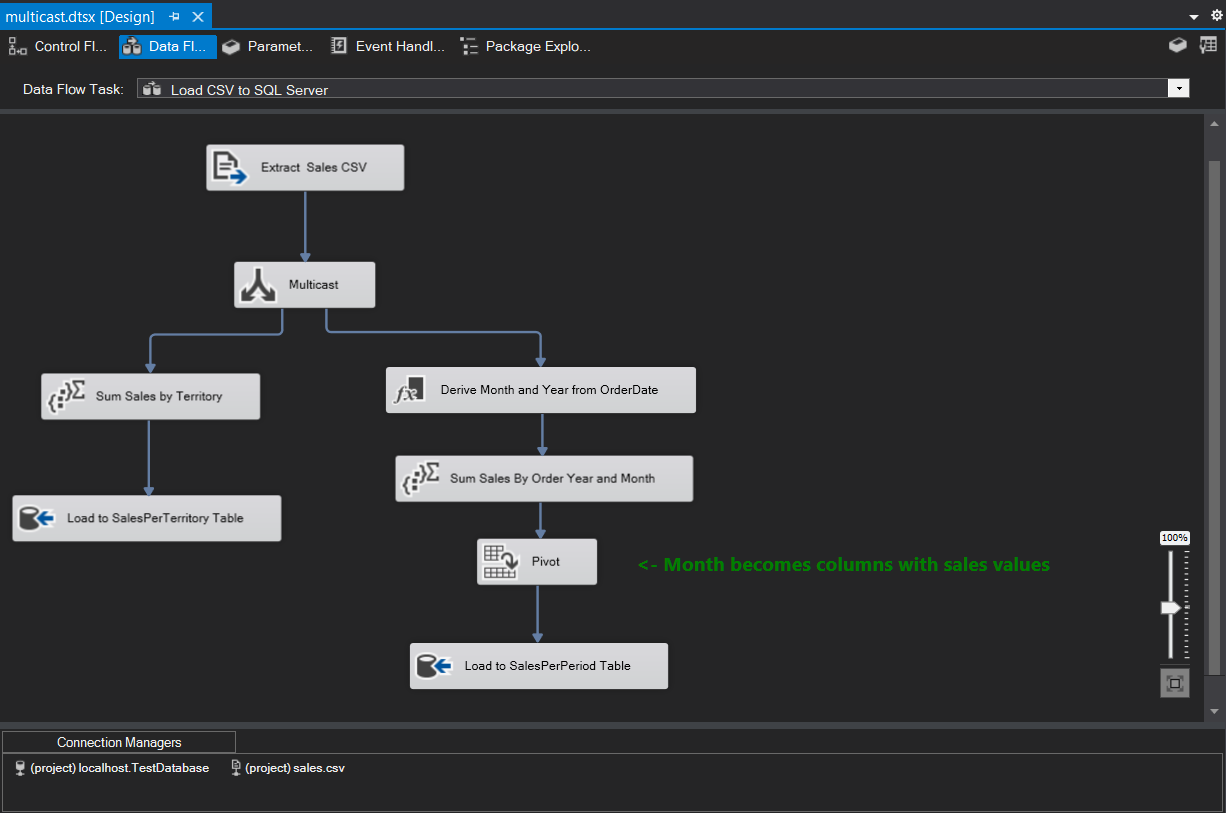Image resolution: width=1226 pixels, height=813 pixels.
Task: Open the Data Flow Task dropdown
Action: (1178, 88)
